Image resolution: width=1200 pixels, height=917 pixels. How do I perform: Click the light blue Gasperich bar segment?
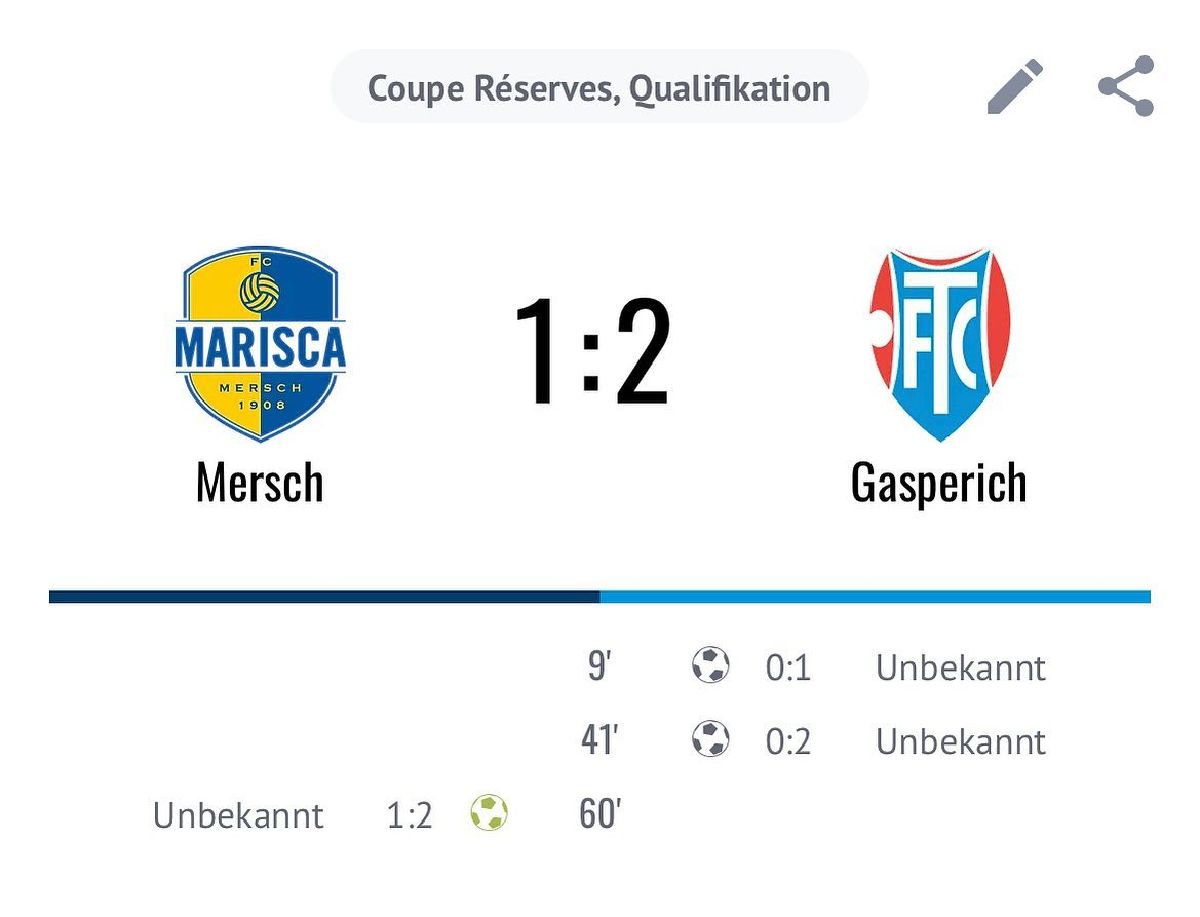click(x=875, y=596)
